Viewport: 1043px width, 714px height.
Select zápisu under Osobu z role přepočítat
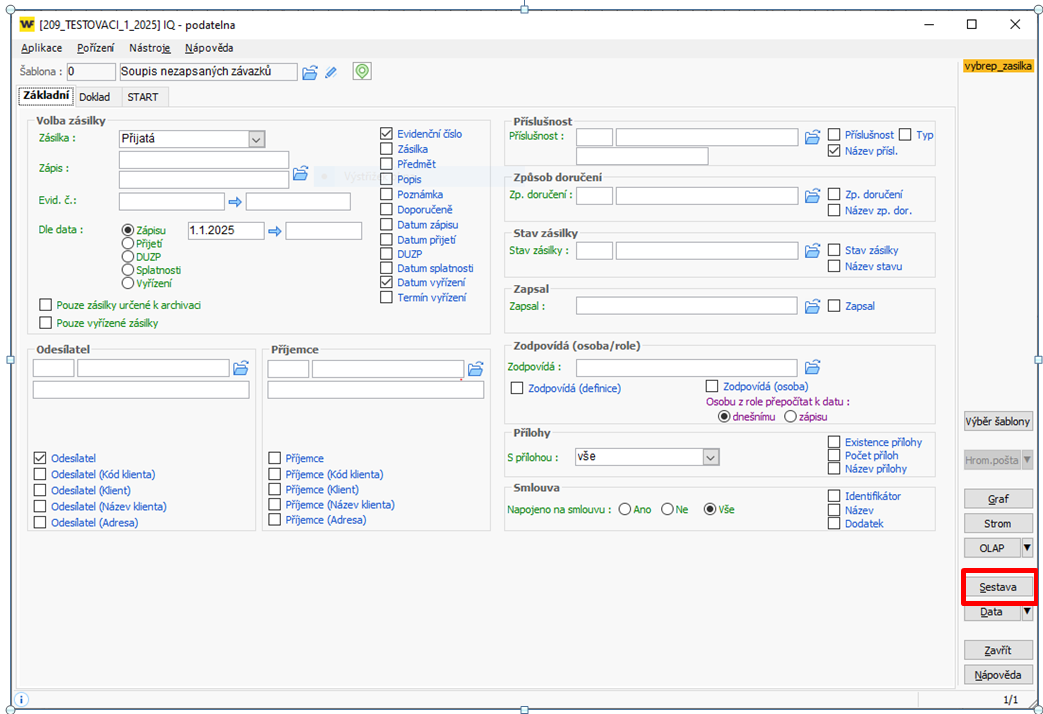[790, 417]
